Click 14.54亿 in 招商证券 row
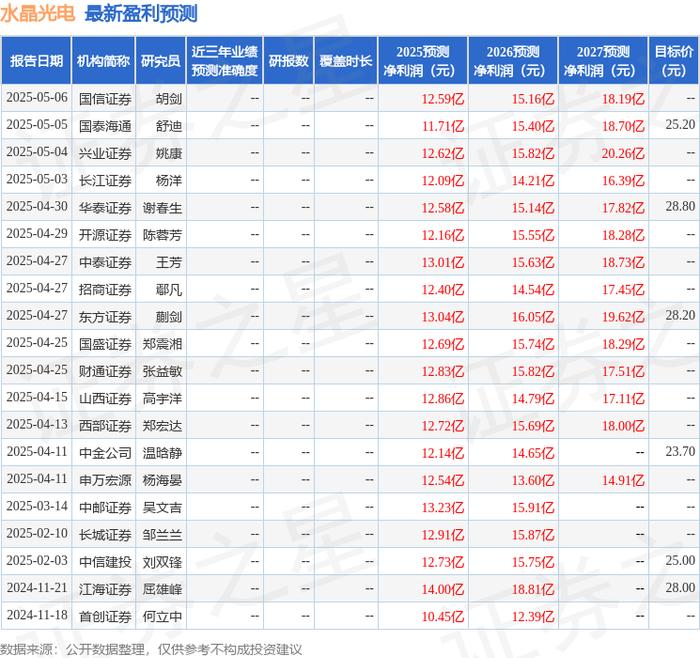Screen dimensions: 700x658 click(x=533, y=289)
